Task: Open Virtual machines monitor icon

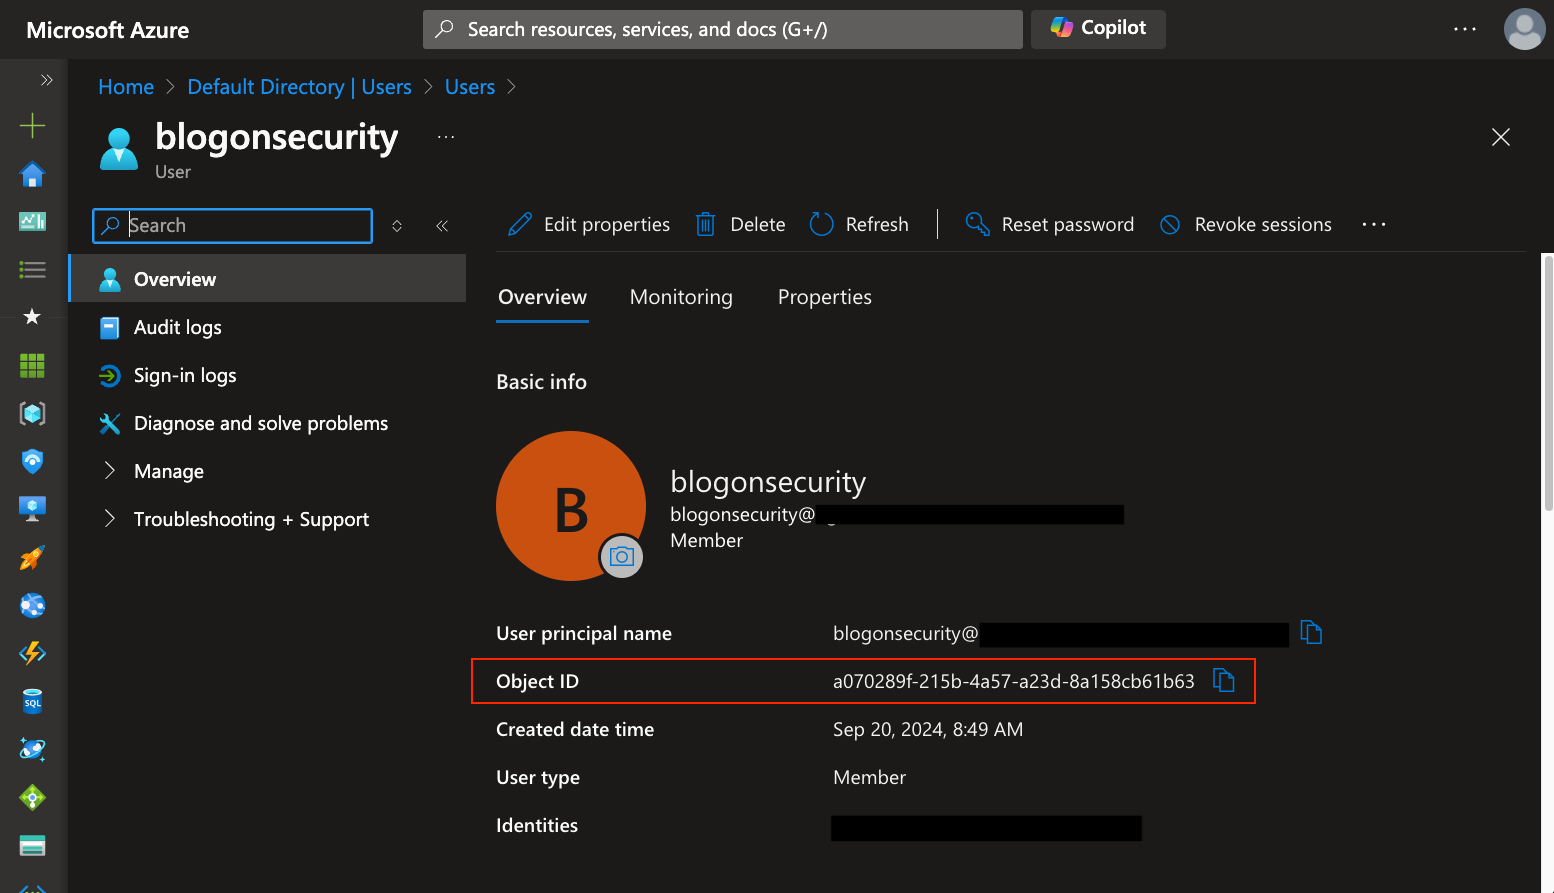Action: click(x=33, y=509)
